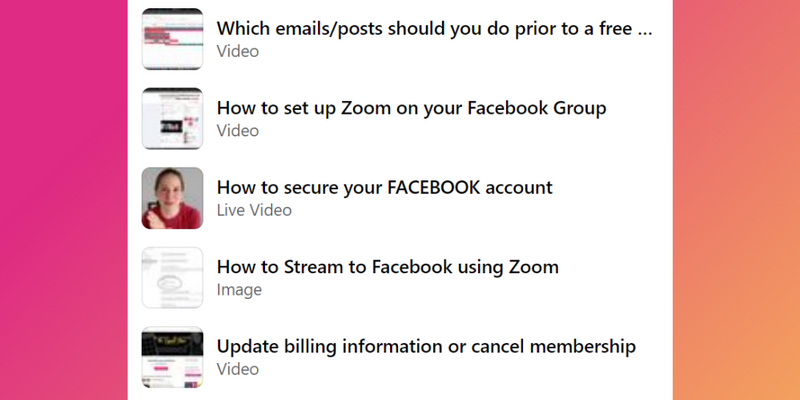Screen dimensions: 800x400
Task: Click white space right of "Image" label
Action: [450, 291]
